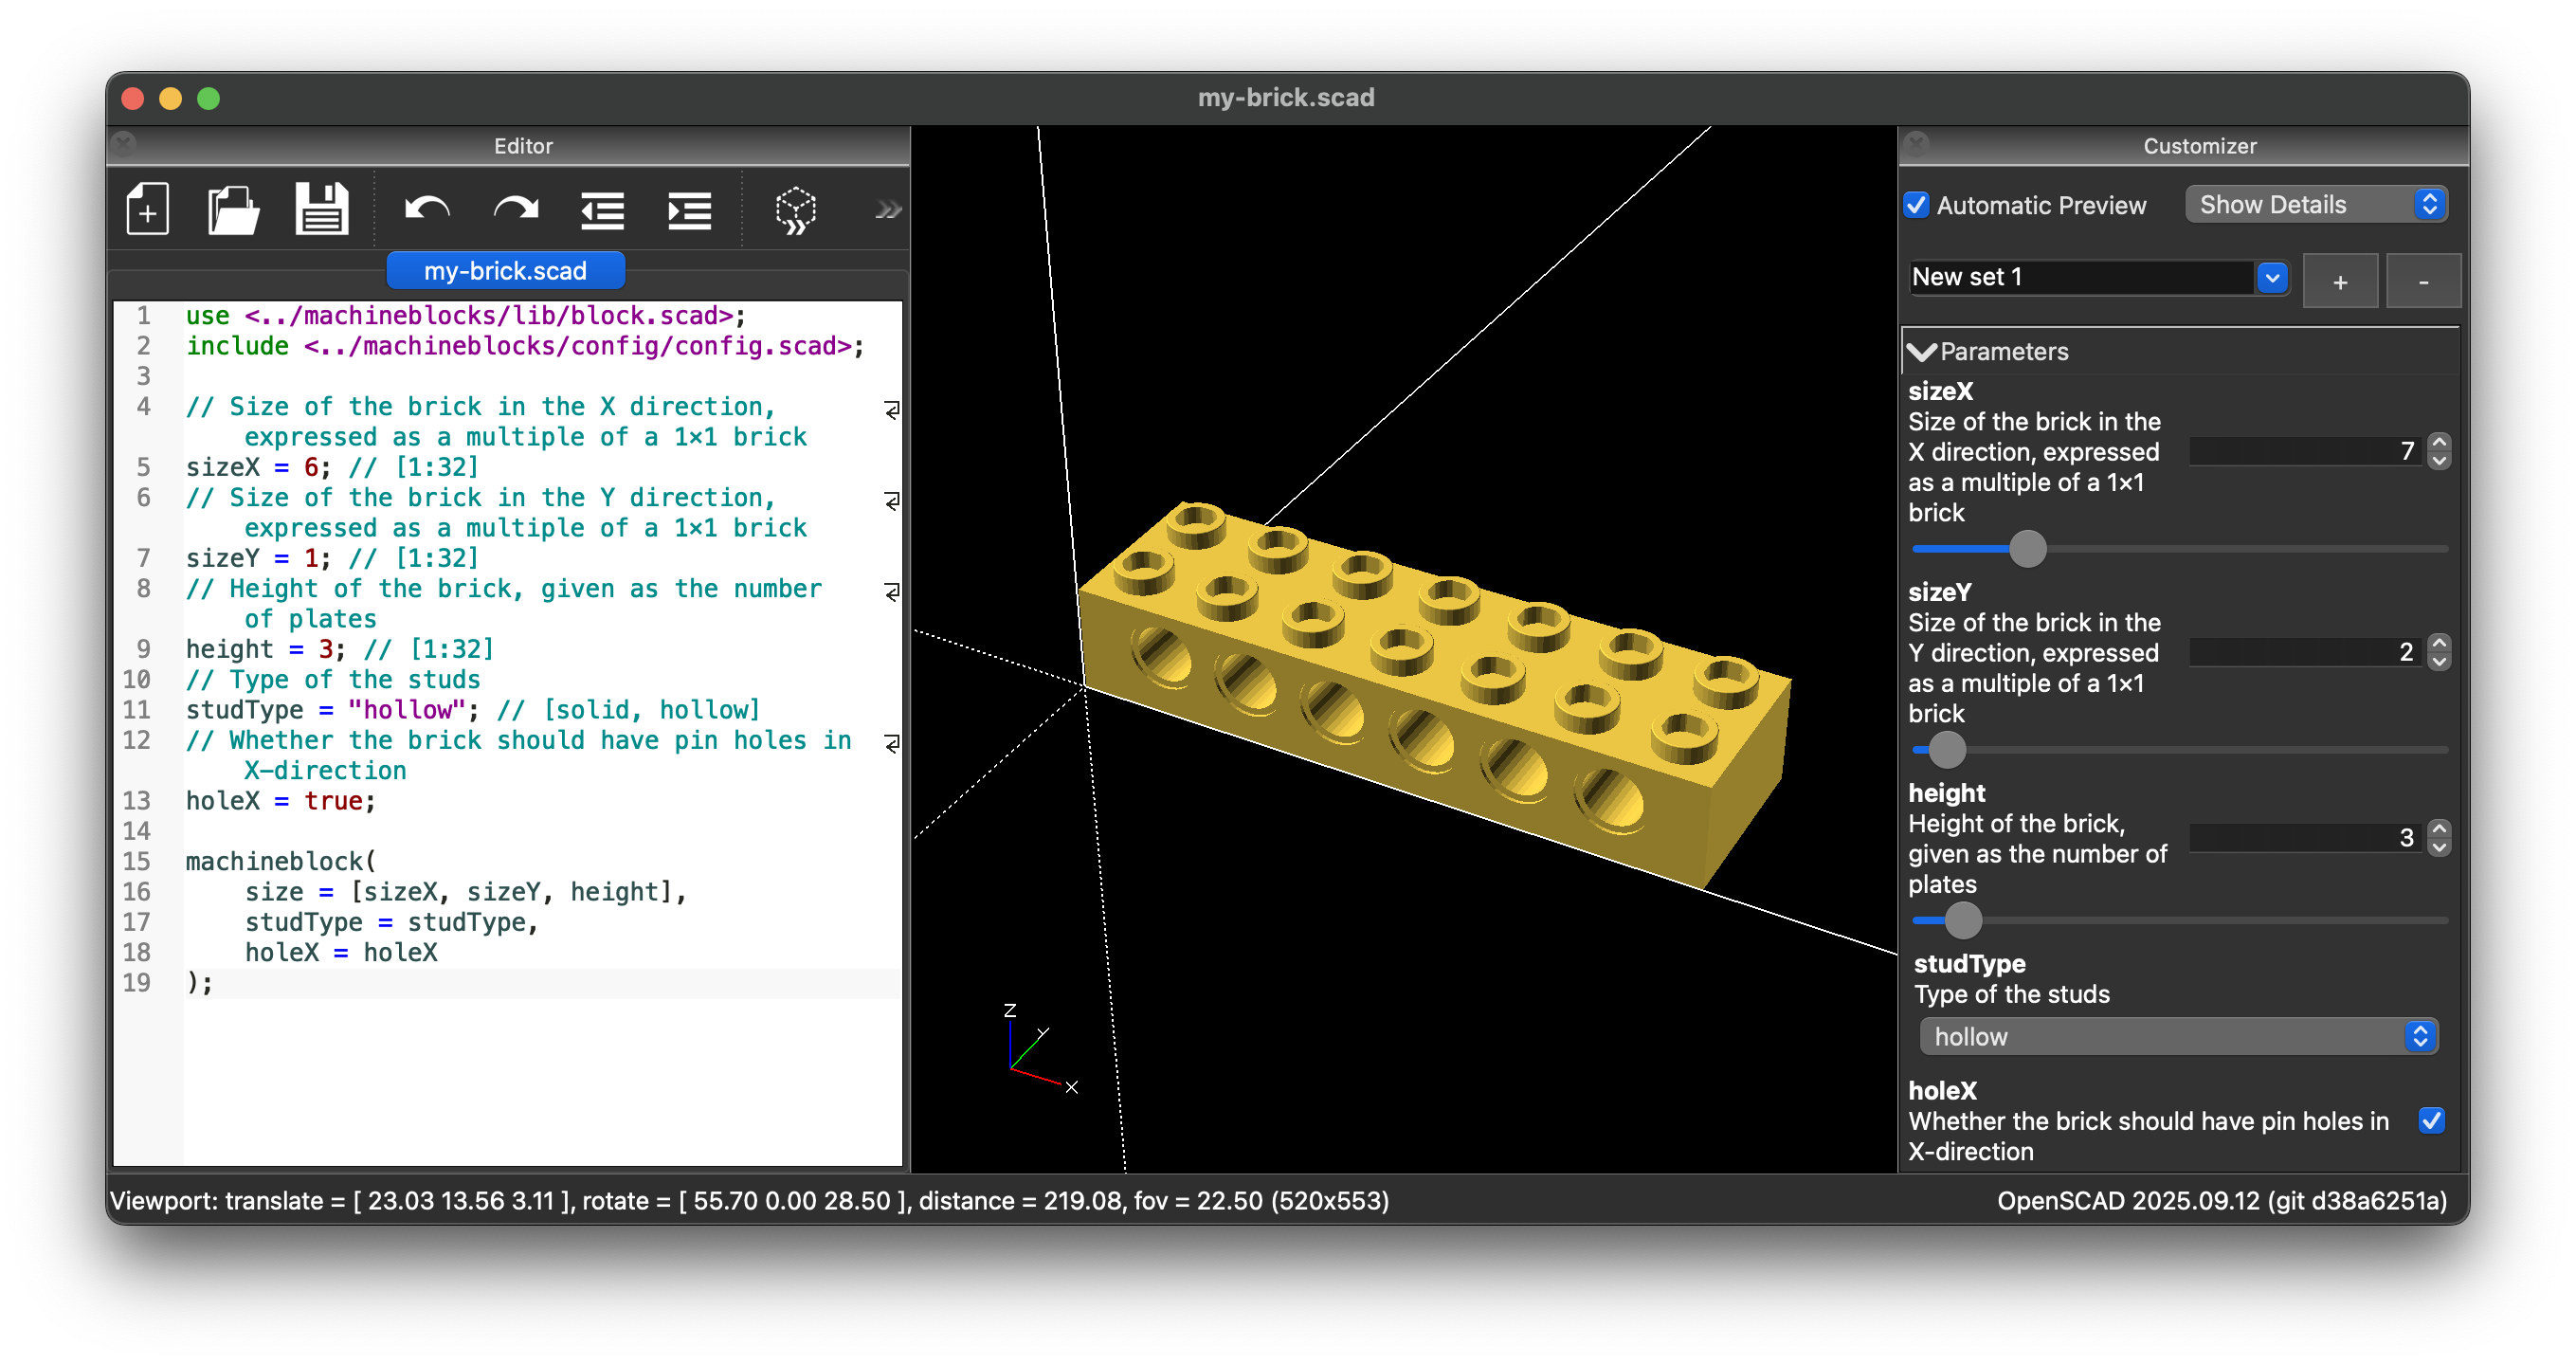
Task: Remove the preset with the minus button
Action: [2422, 282]
